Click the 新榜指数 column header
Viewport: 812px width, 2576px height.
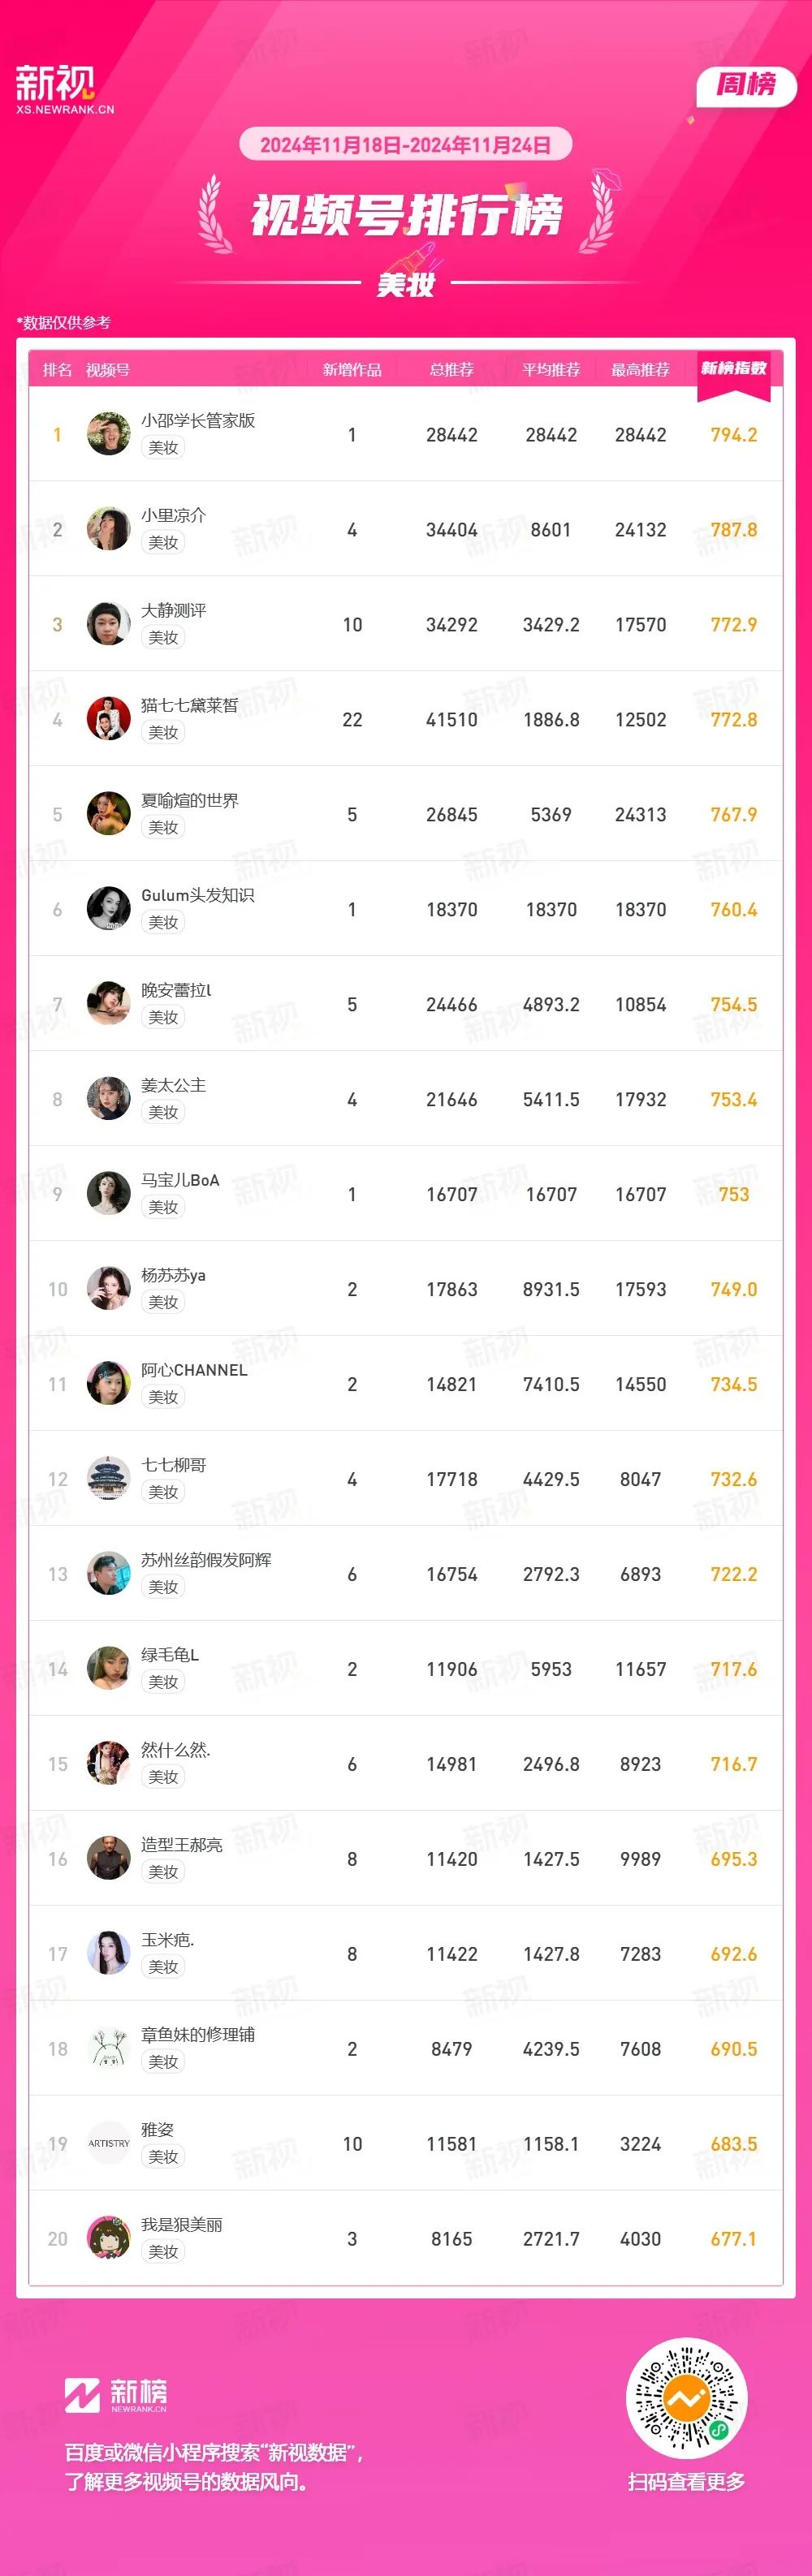[x=733, y=369]
